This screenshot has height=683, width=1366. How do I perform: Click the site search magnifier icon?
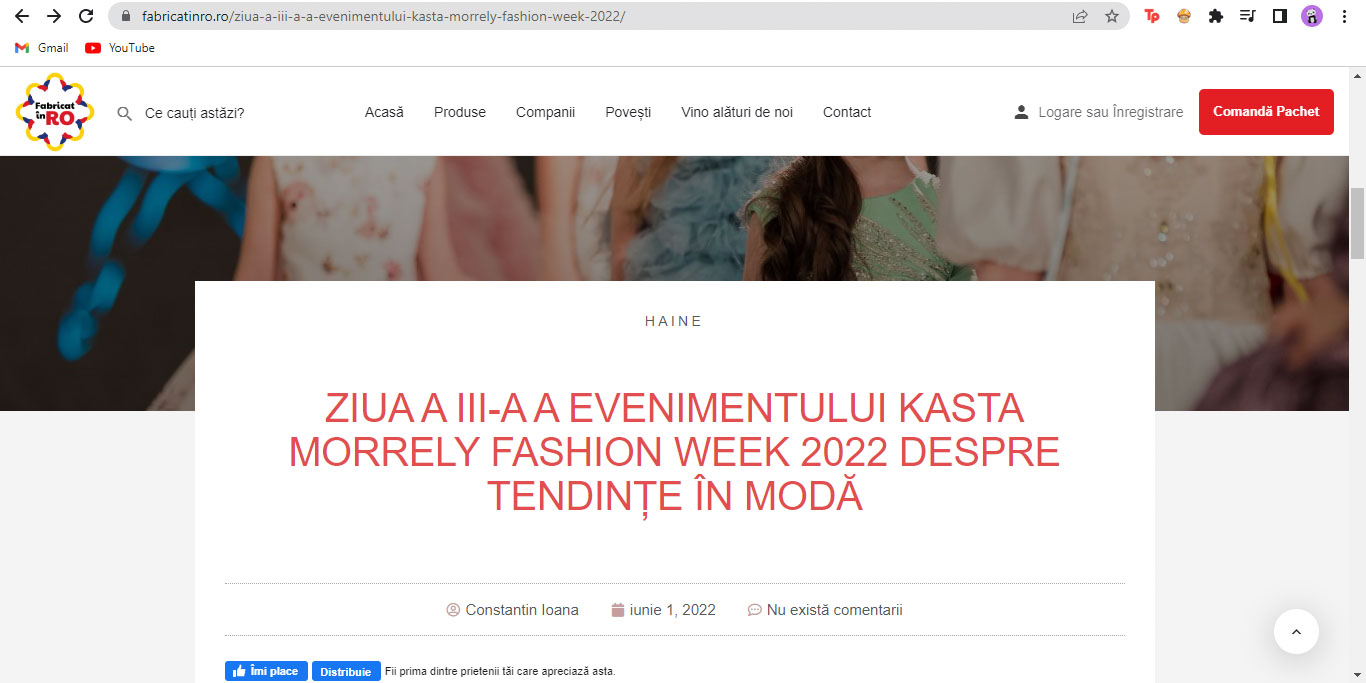click(125, 113)
